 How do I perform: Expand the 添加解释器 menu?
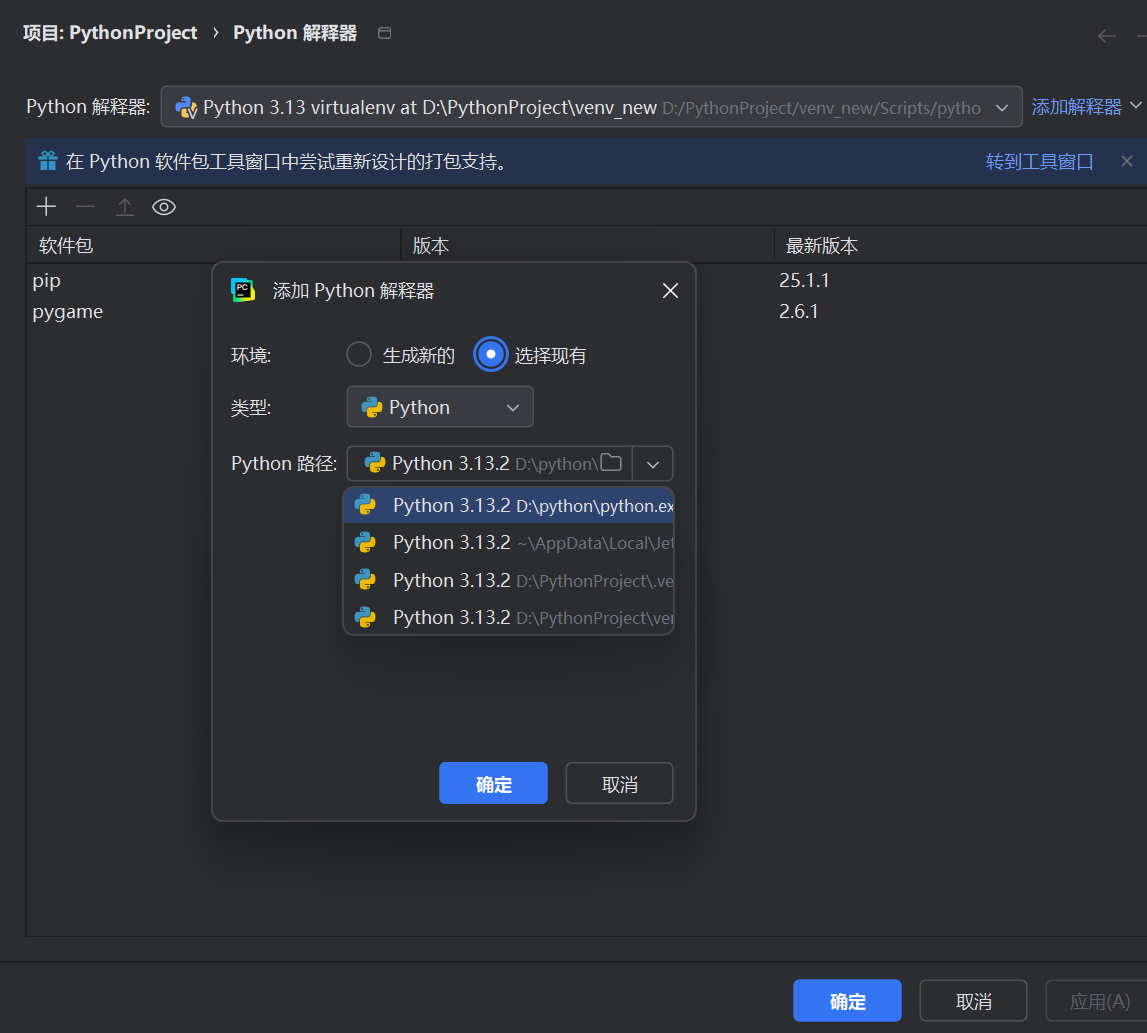[x=1086, y=107]
